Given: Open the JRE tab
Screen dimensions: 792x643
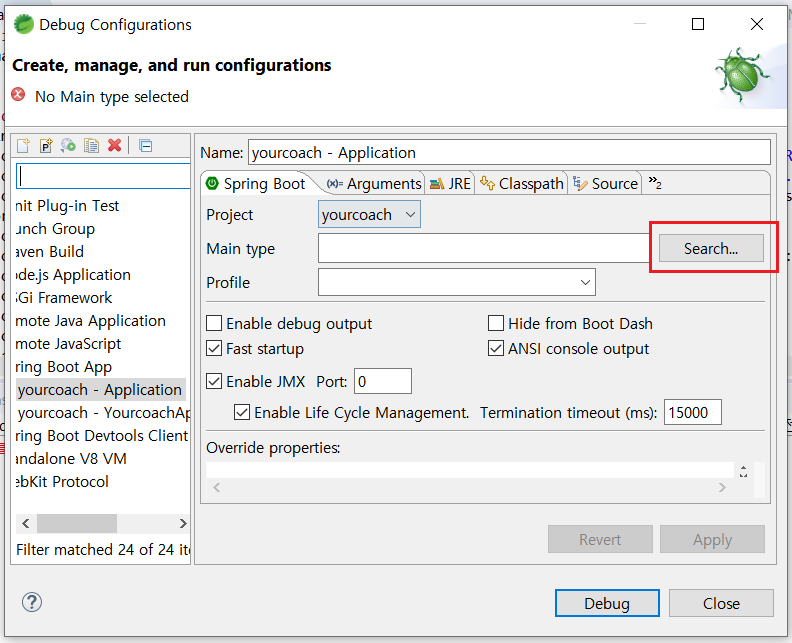Looking at the screenshot, I should [x=450, y=184].
